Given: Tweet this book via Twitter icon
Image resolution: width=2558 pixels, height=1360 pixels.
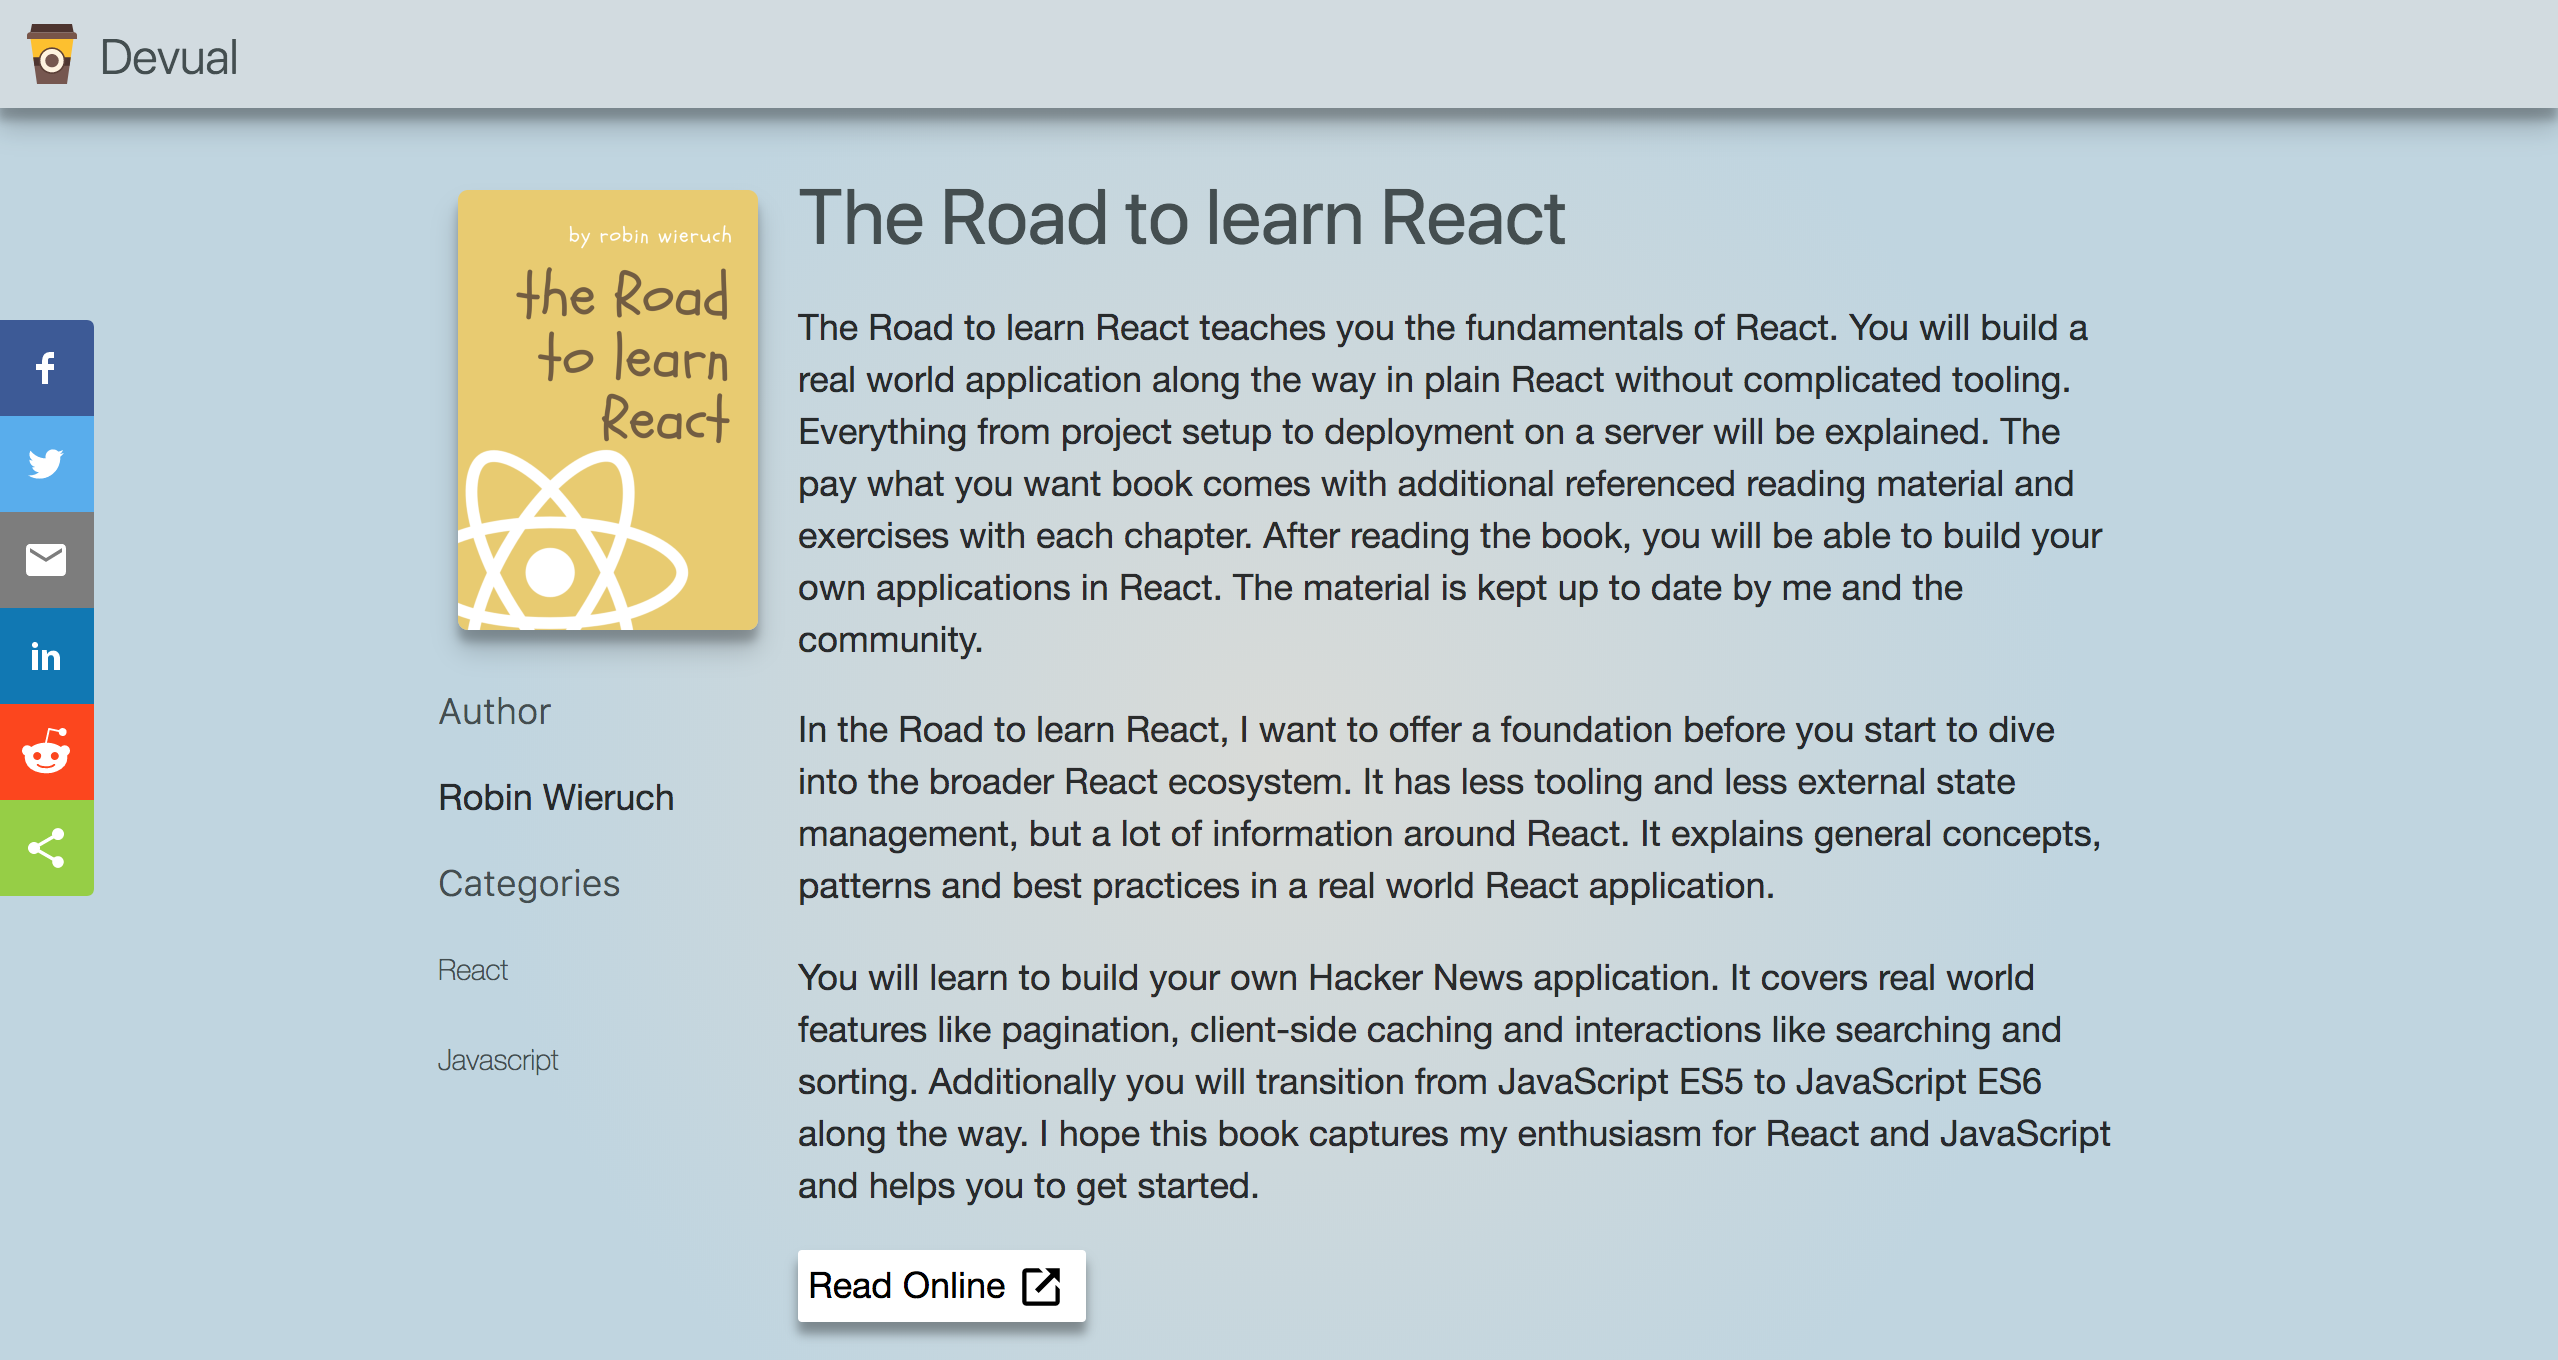Looking at the screenshot, I should [x=46, y=464].
